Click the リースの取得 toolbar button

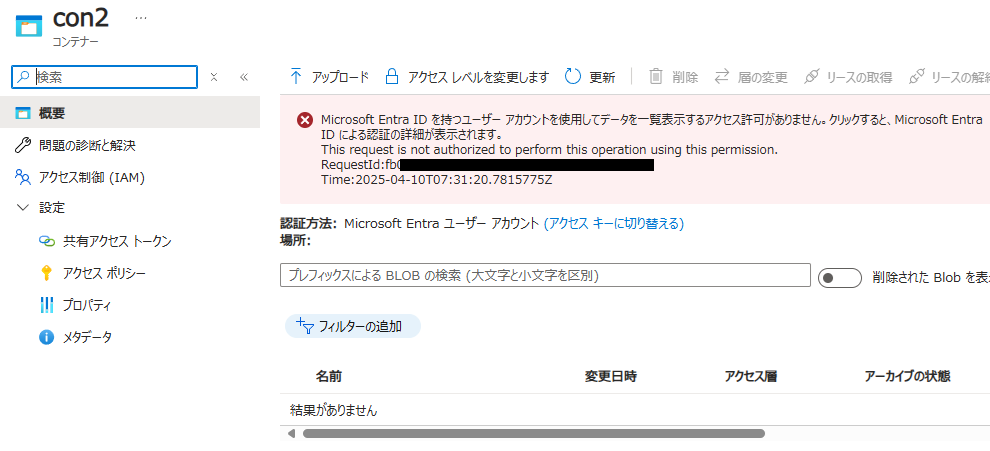click(x=849, y=77)
